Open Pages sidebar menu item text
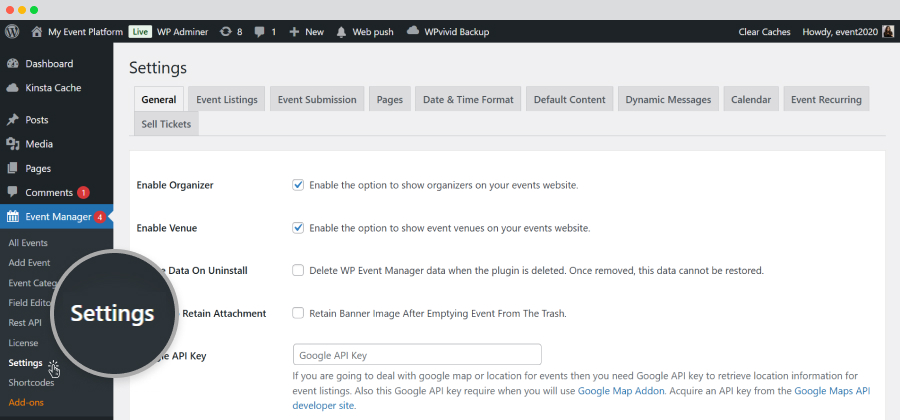The image size is (900, 420). pyautogui.click(x=38, y=169)
